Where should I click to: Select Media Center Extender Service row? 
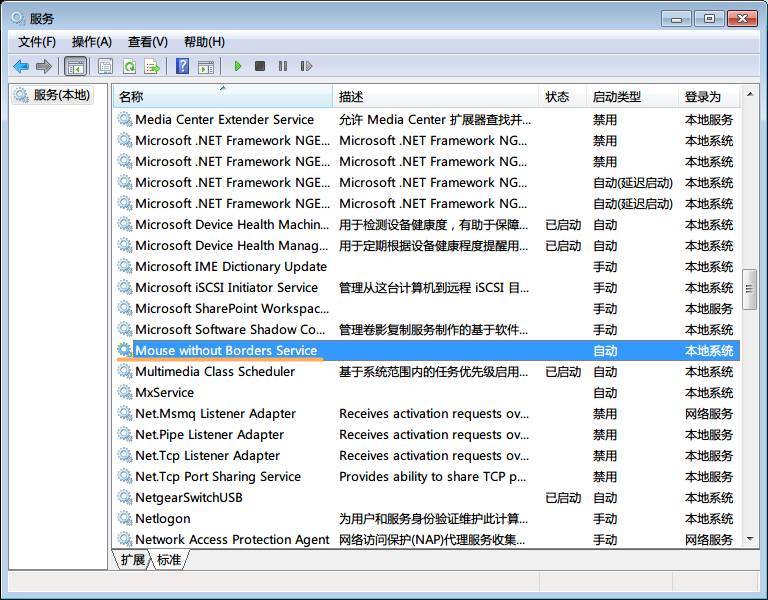pyautogui.click(x=428, y=119)
